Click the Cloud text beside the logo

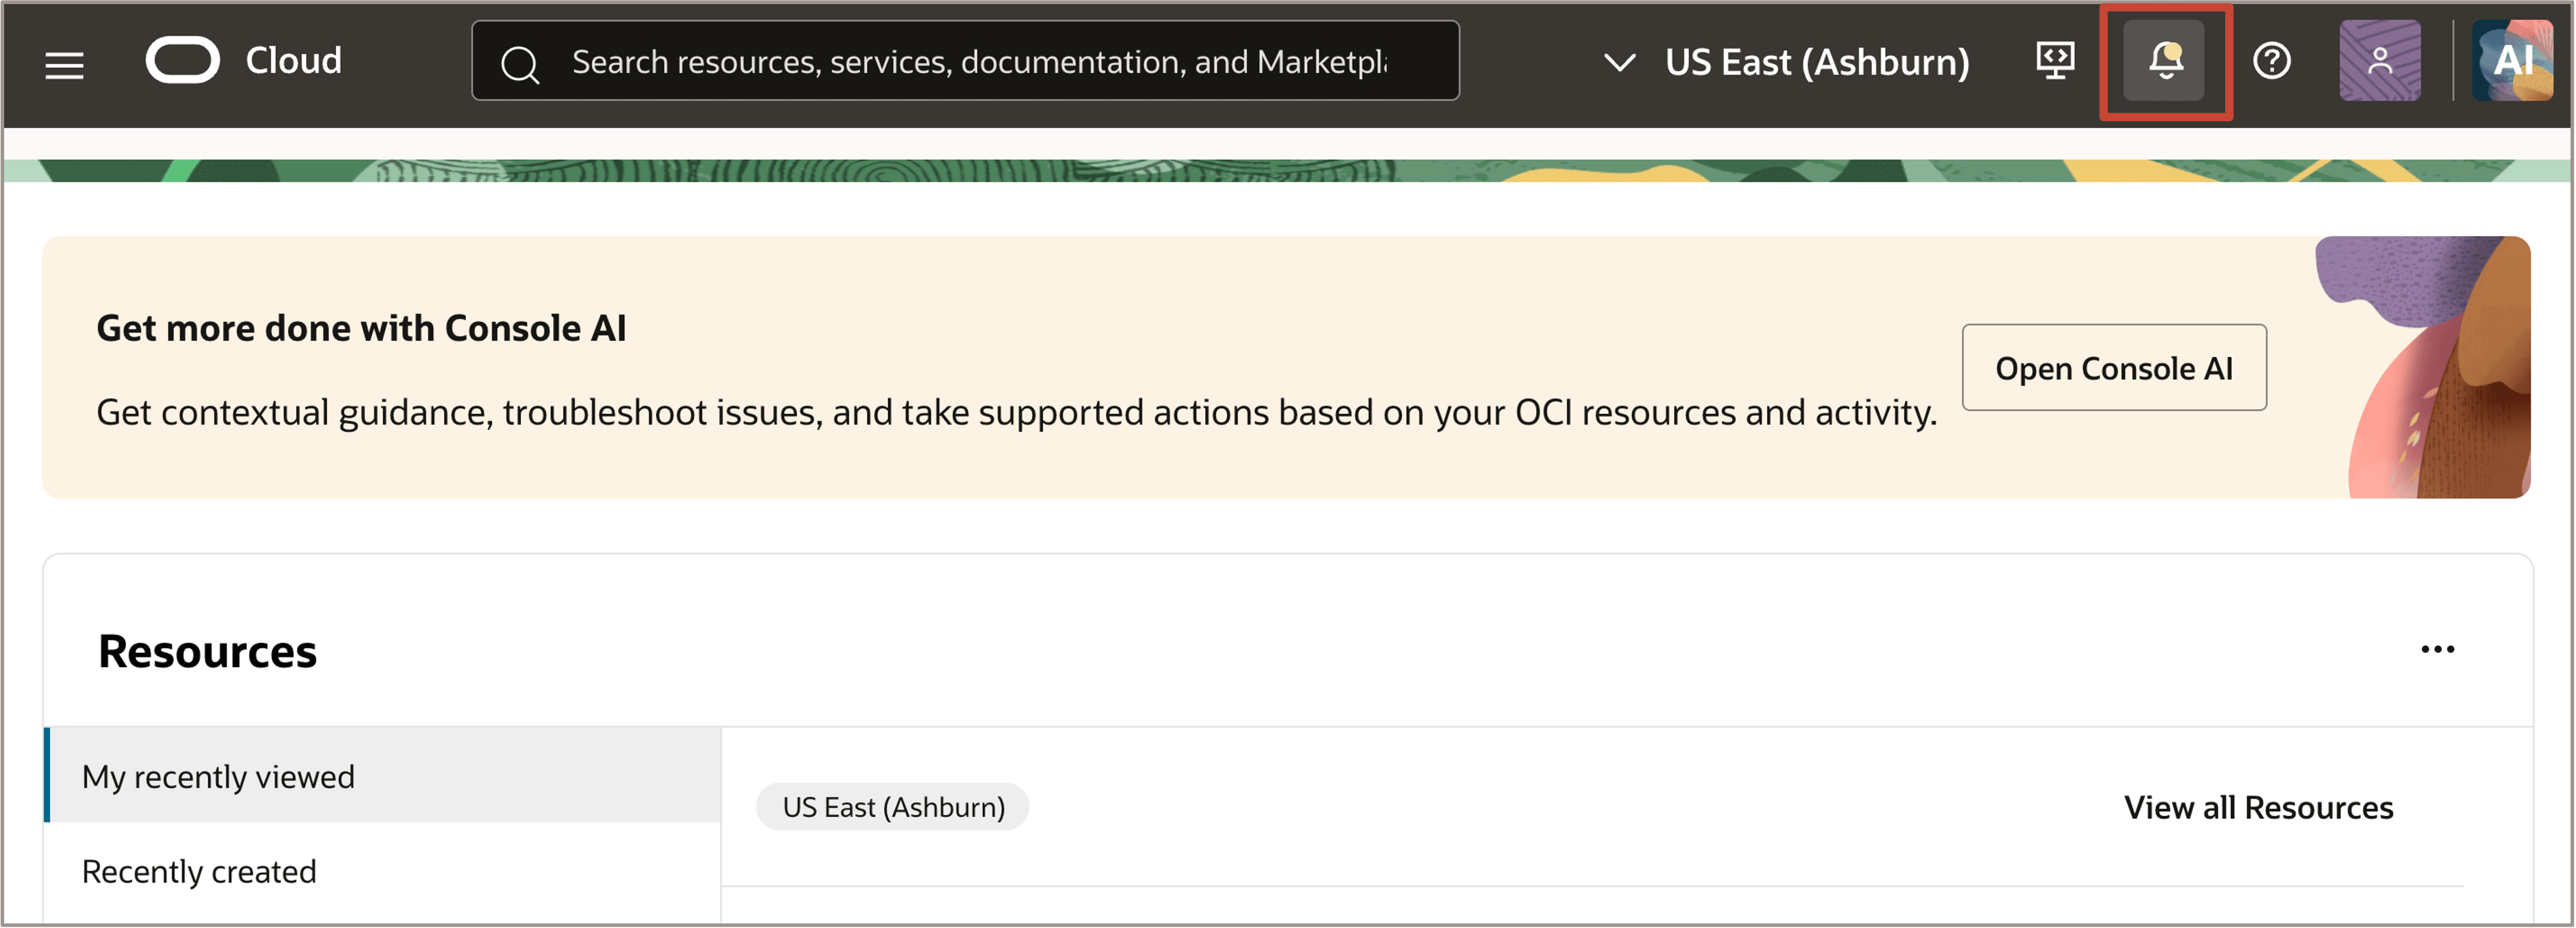(294, 61)
